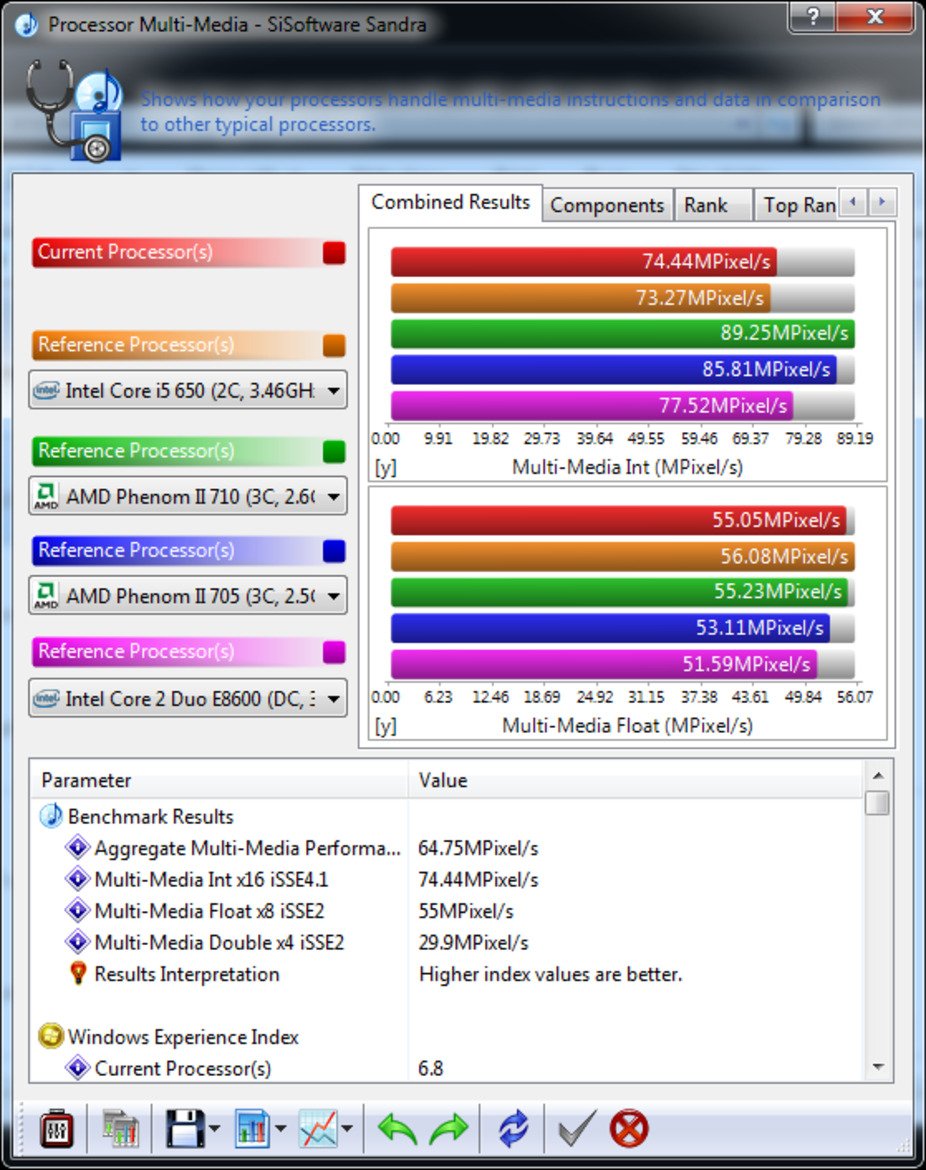Expand the save icon dropdown arrow
The image size is (926, 1170).
(214, 1128)
